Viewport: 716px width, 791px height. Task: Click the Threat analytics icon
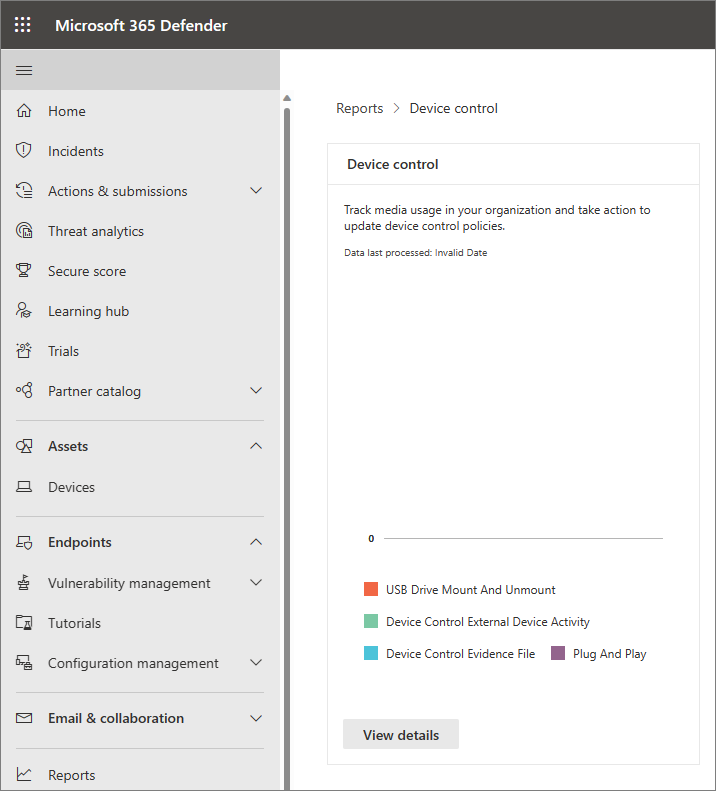[x=24, y=231]
